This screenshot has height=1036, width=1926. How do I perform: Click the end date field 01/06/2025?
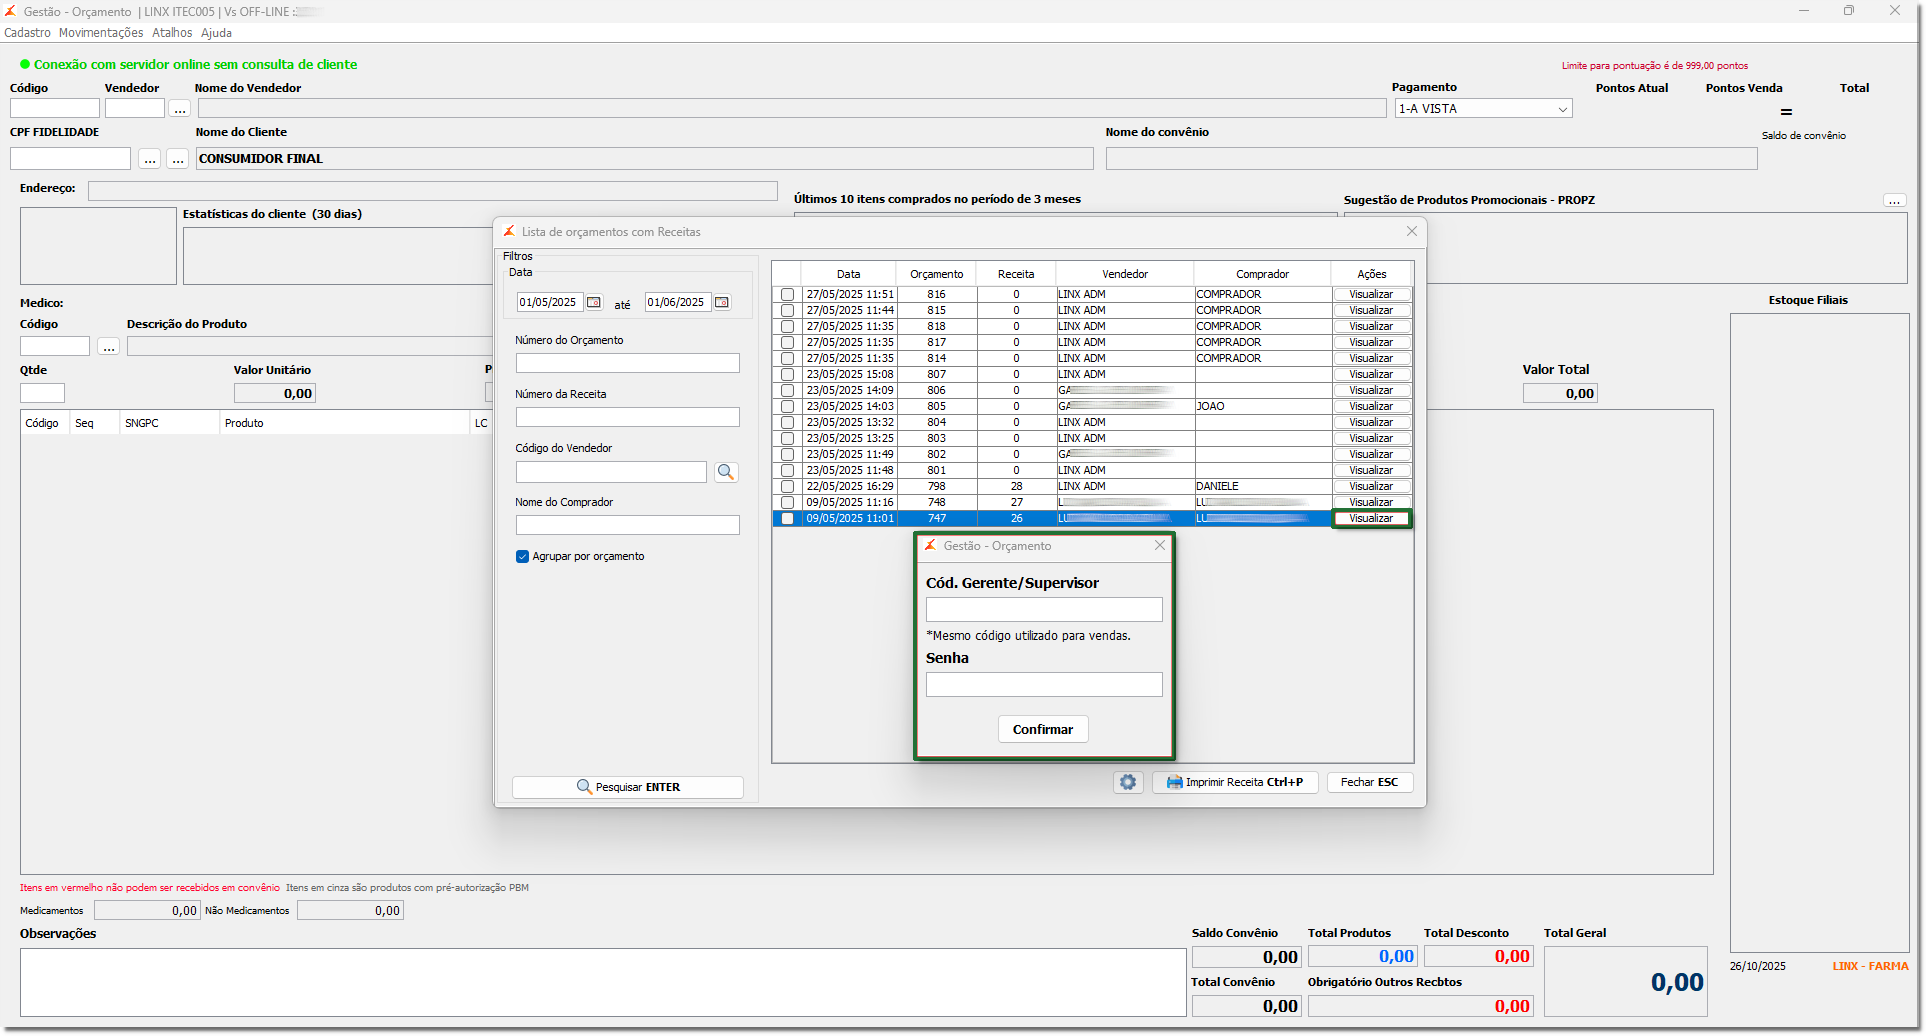tap(677, 302)
